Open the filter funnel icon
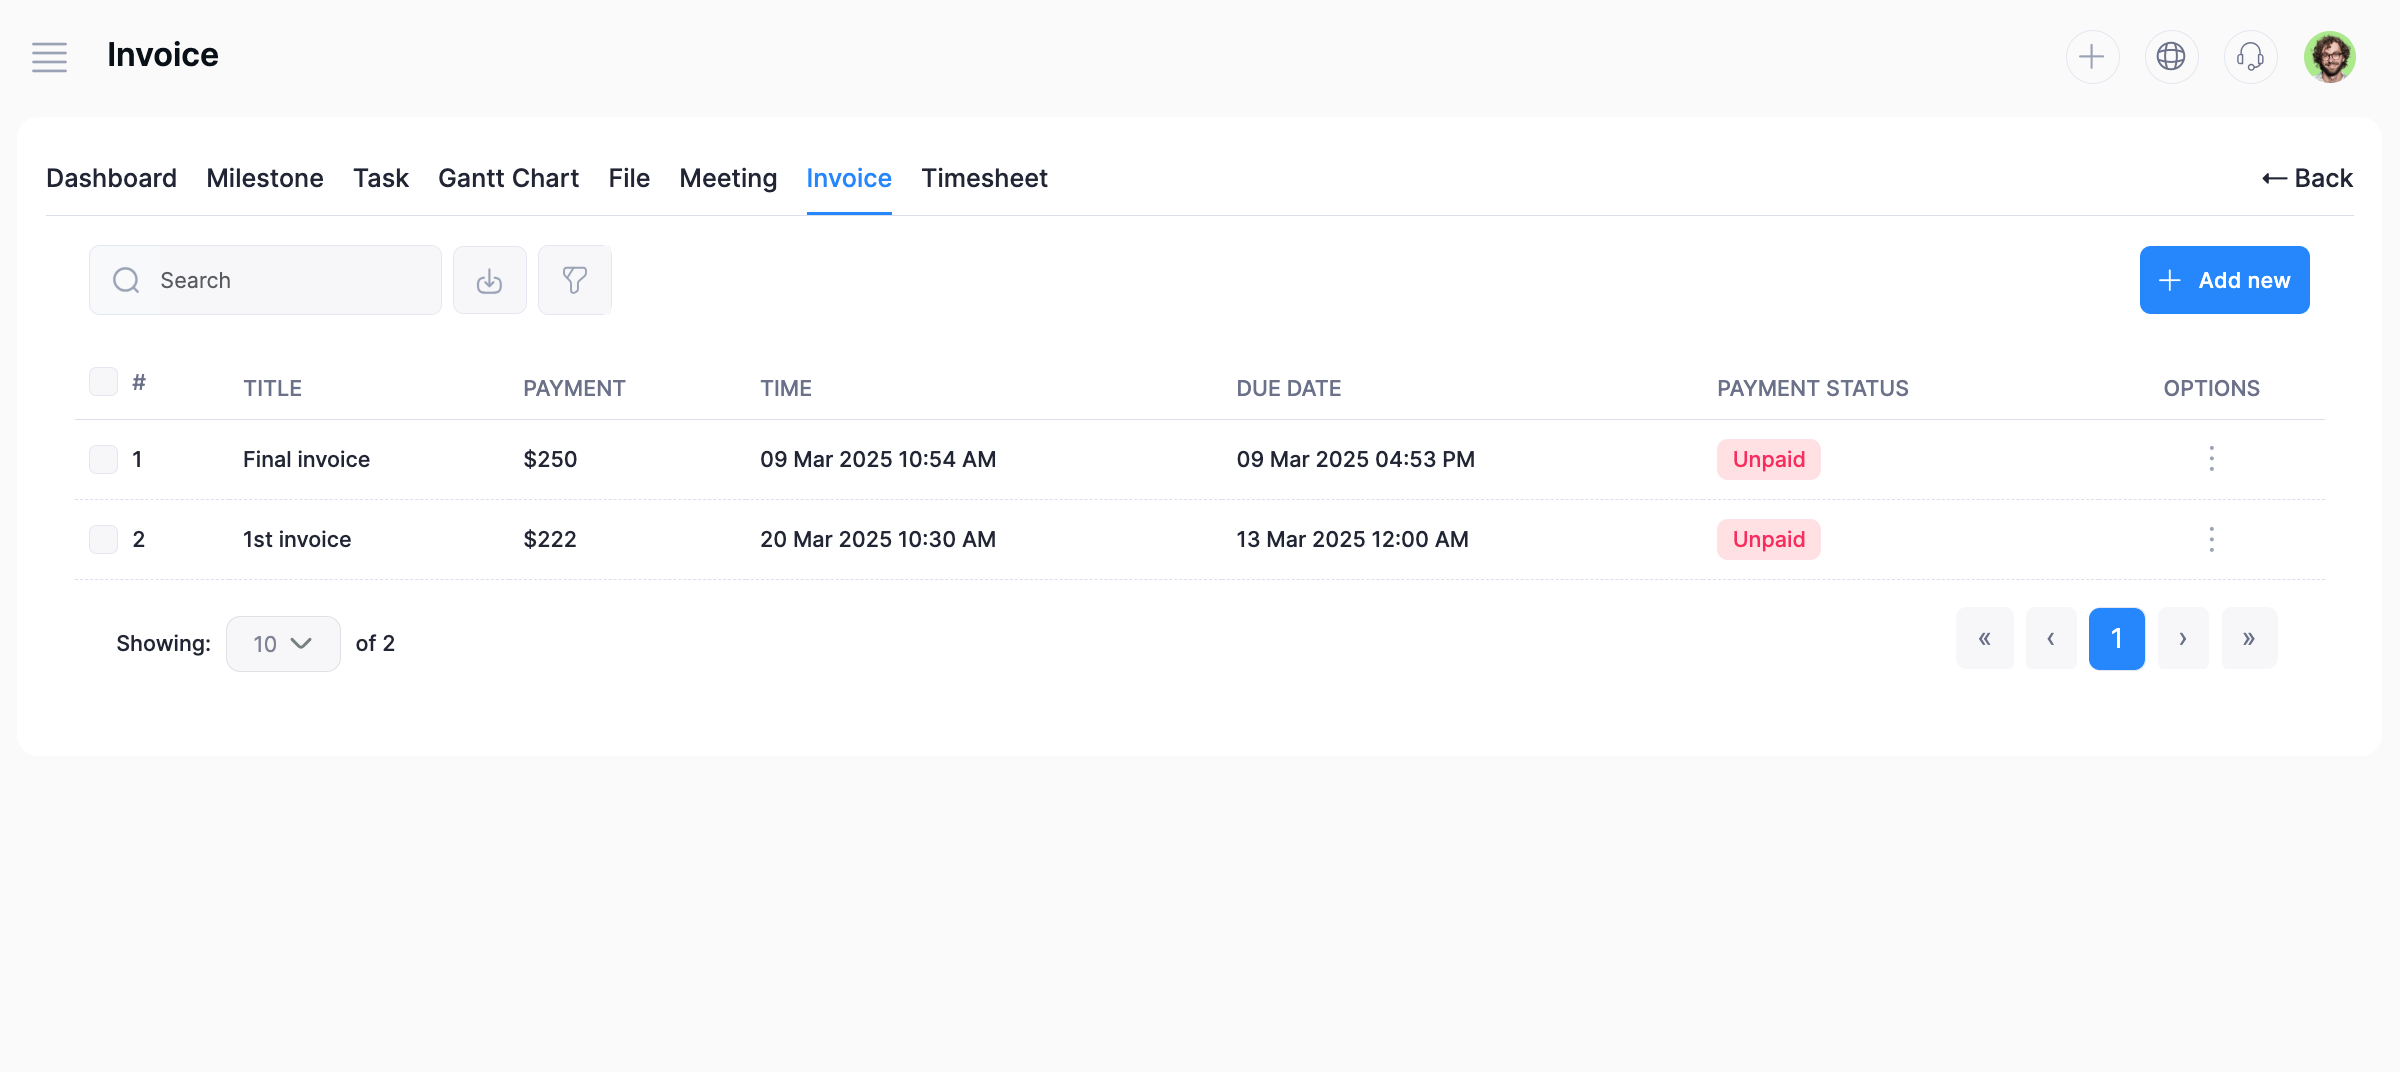2400x1072 pixels. (x=575, y=280)
